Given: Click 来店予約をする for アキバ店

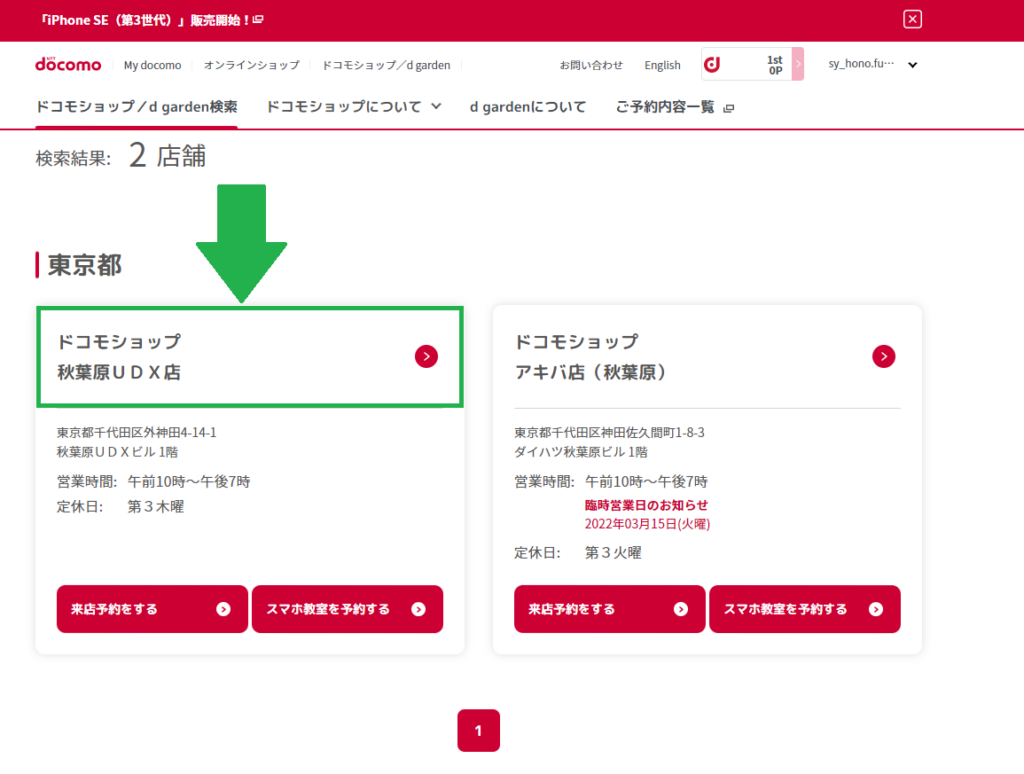Looking at the screenshot, I should tap(609, 609).
